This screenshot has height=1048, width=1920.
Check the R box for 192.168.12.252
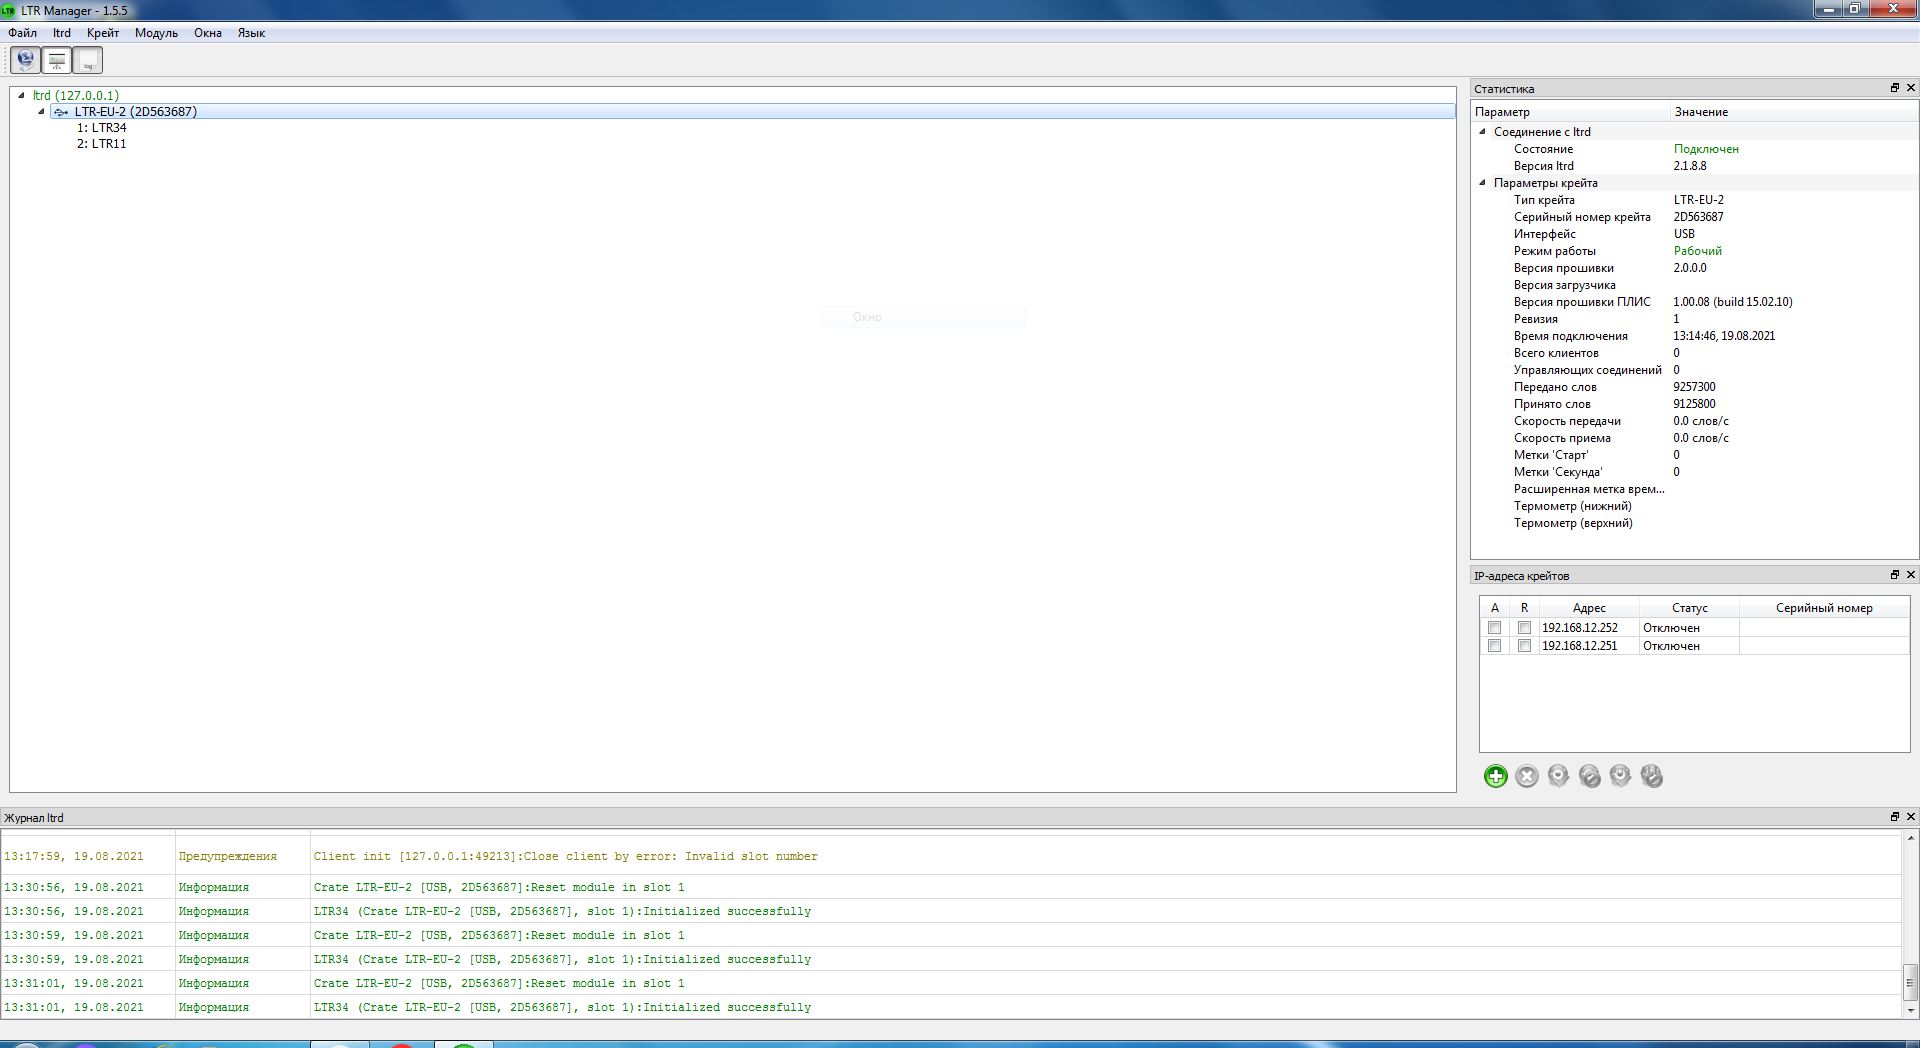(1524, 628)
